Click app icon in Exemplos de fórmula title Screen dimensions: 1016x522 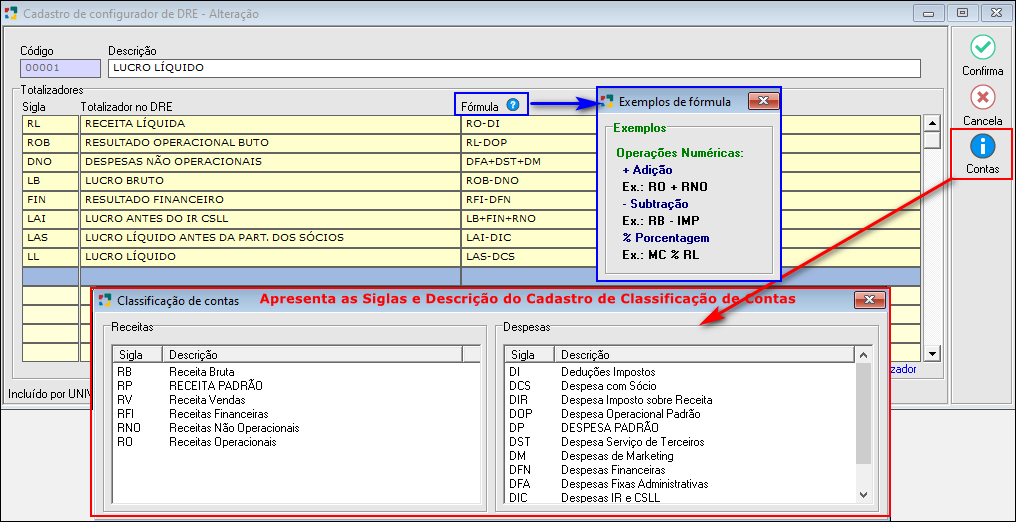coord(607,101)
